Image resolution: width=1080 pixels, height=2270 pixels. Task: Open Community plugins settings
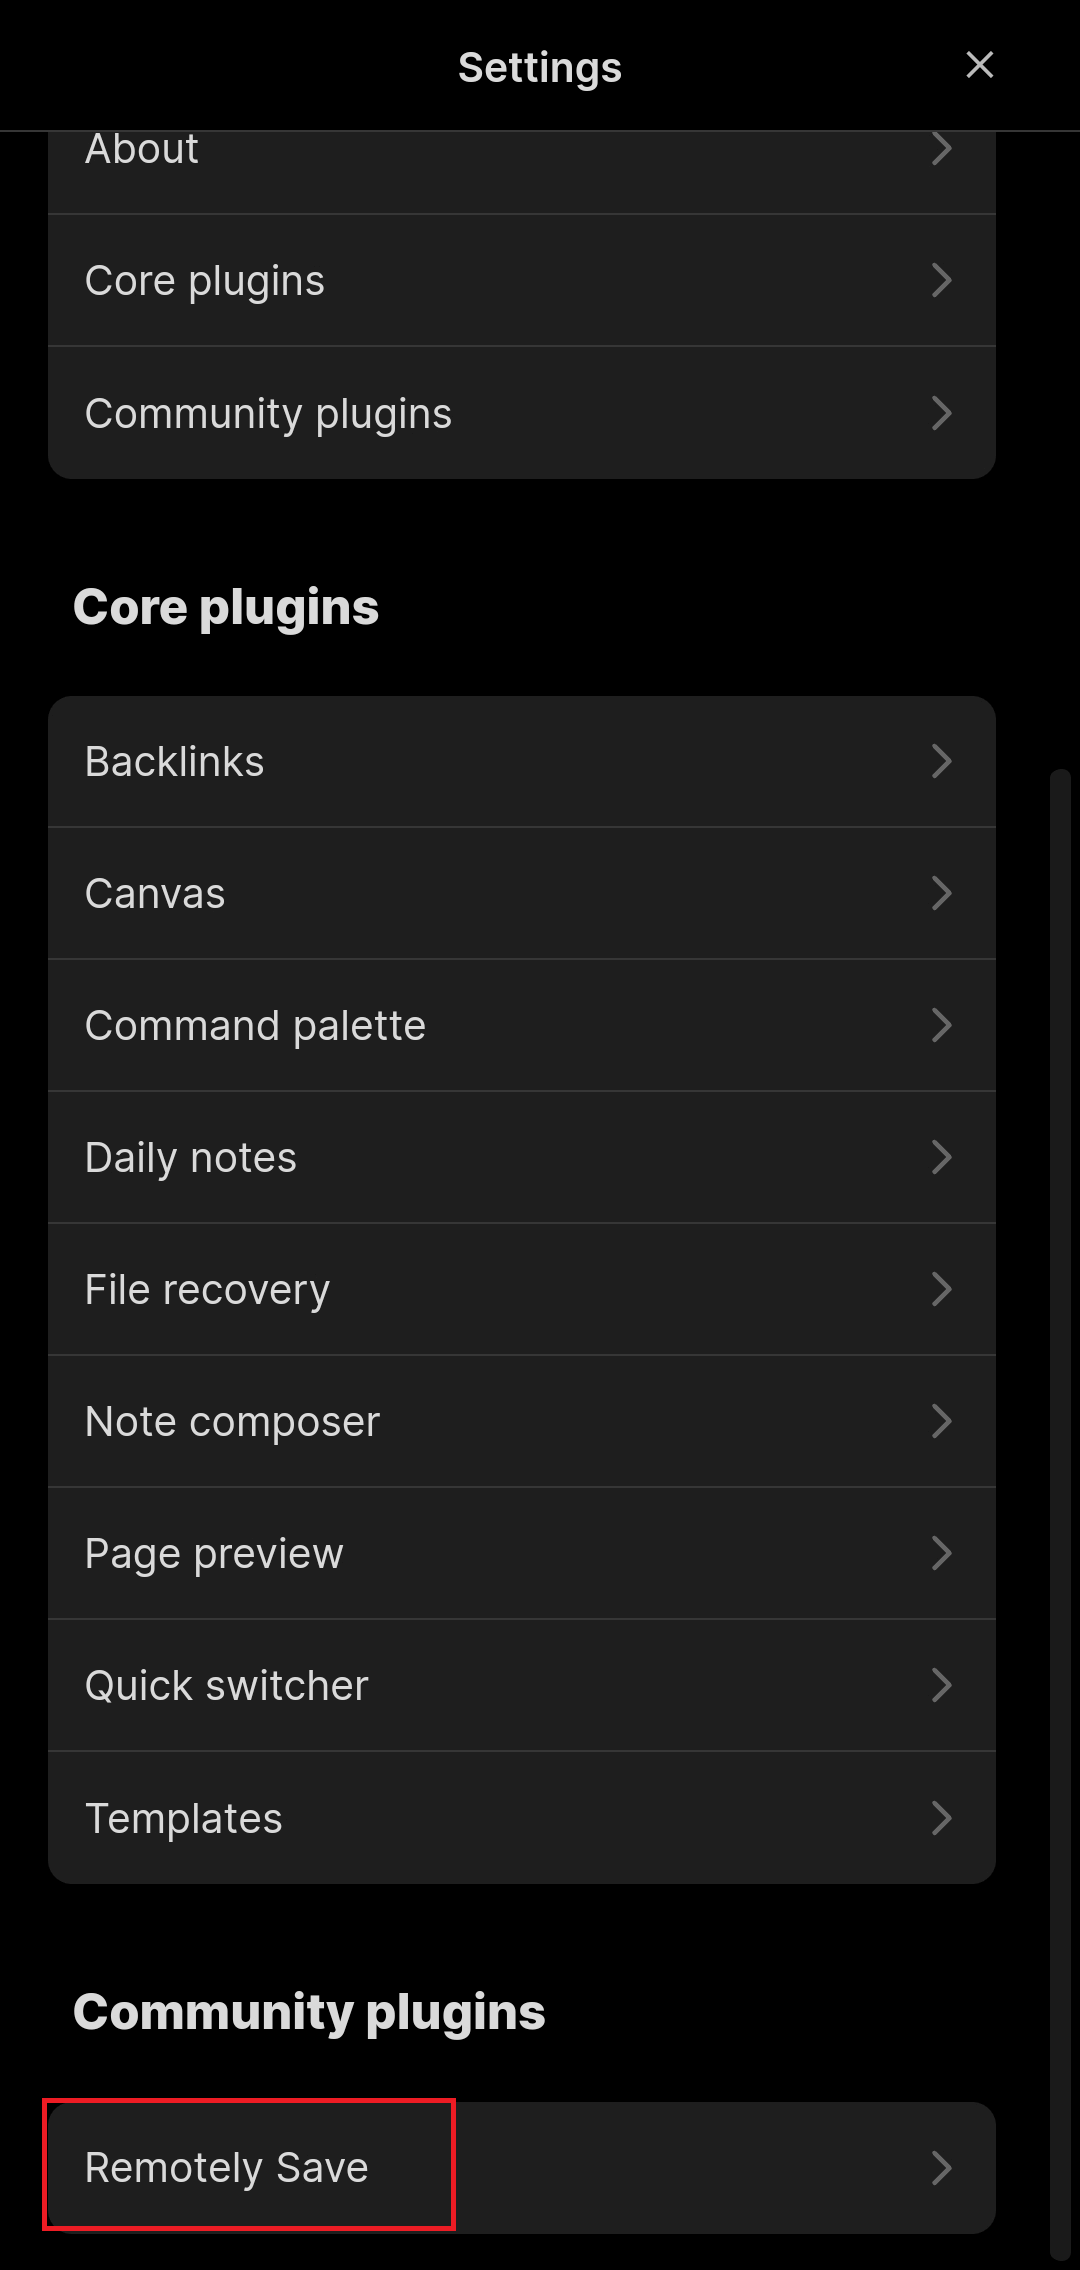pos(520,413)
